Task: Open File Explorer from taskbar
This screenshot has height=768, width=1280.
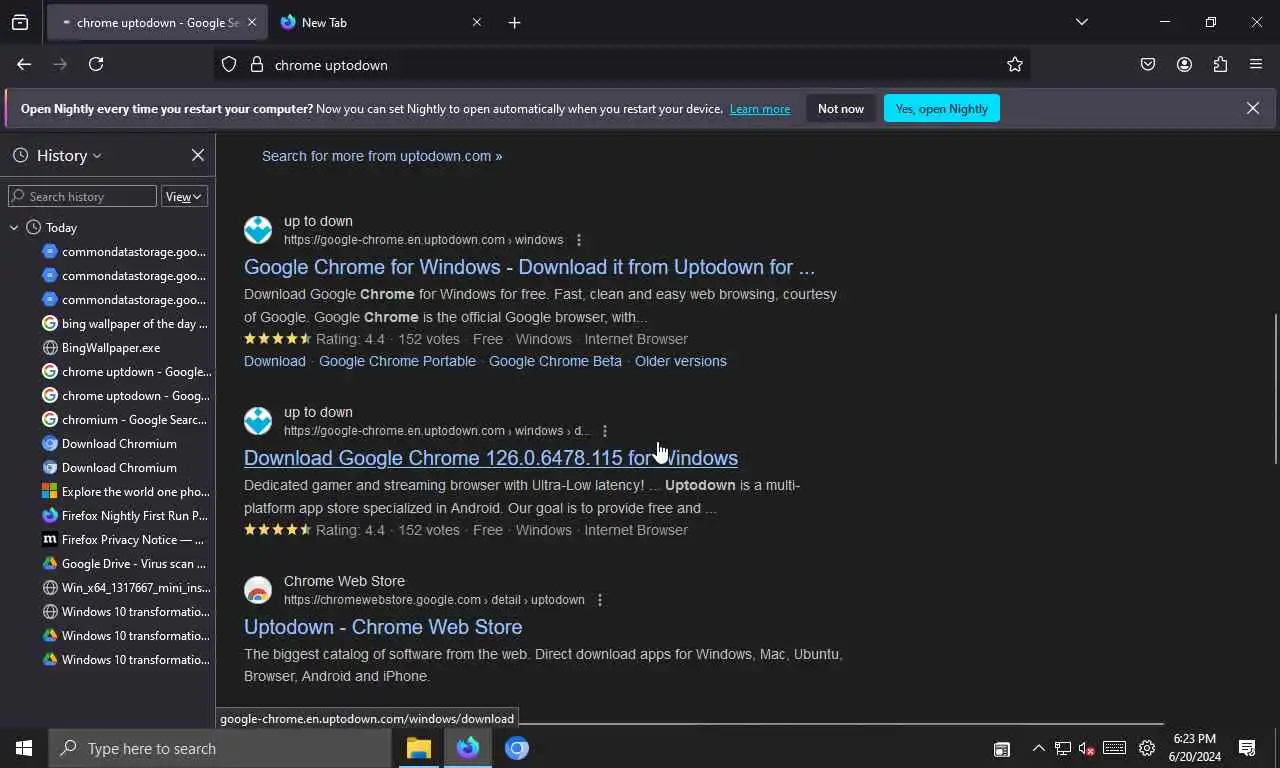Action: (x=419, y=748)
